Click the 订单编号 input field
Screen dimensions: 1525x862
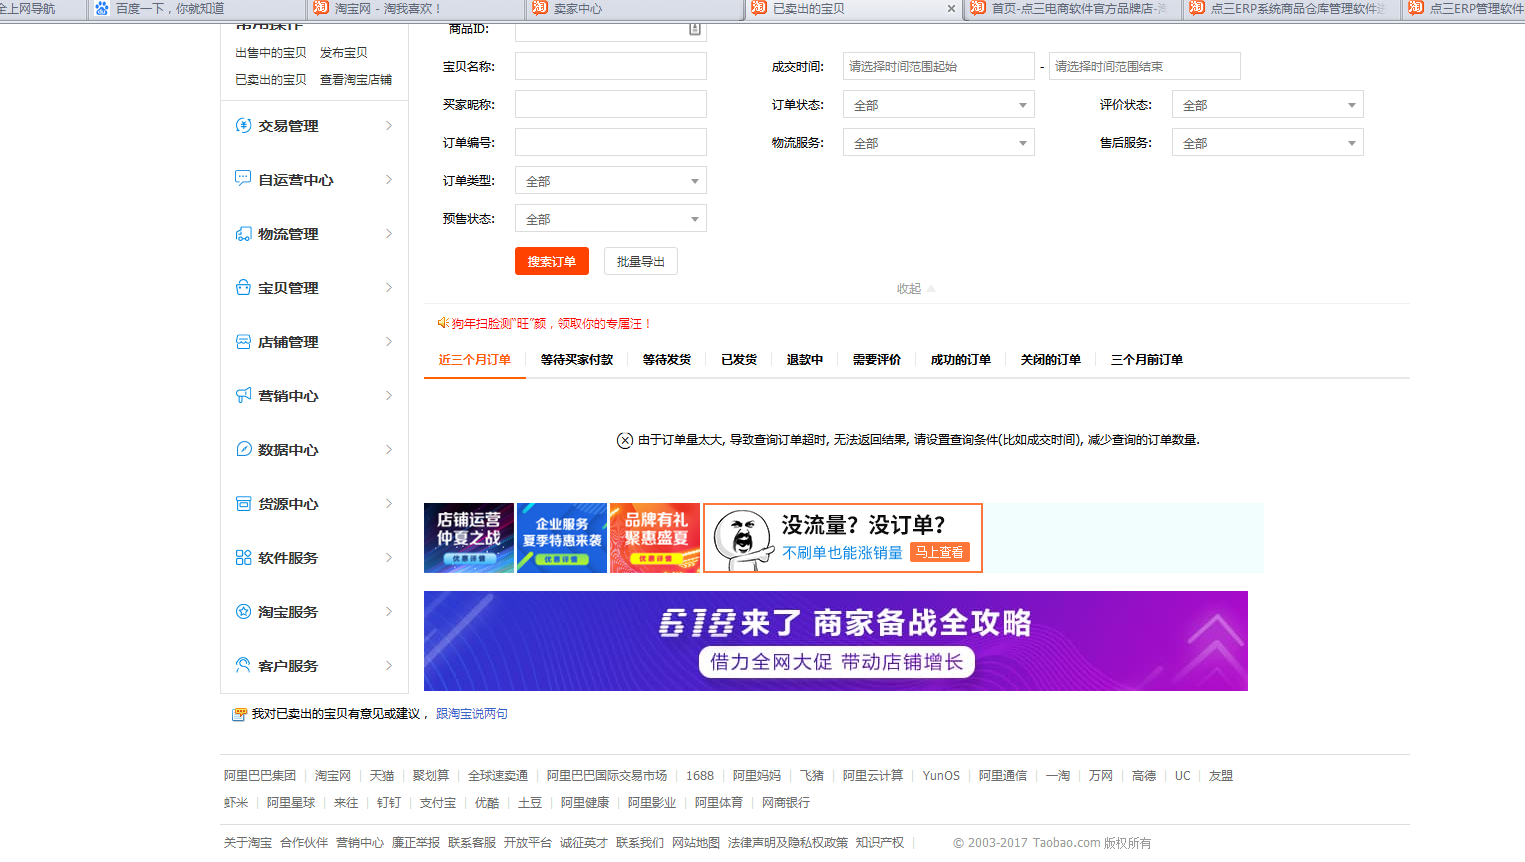(x=611, y=143)
